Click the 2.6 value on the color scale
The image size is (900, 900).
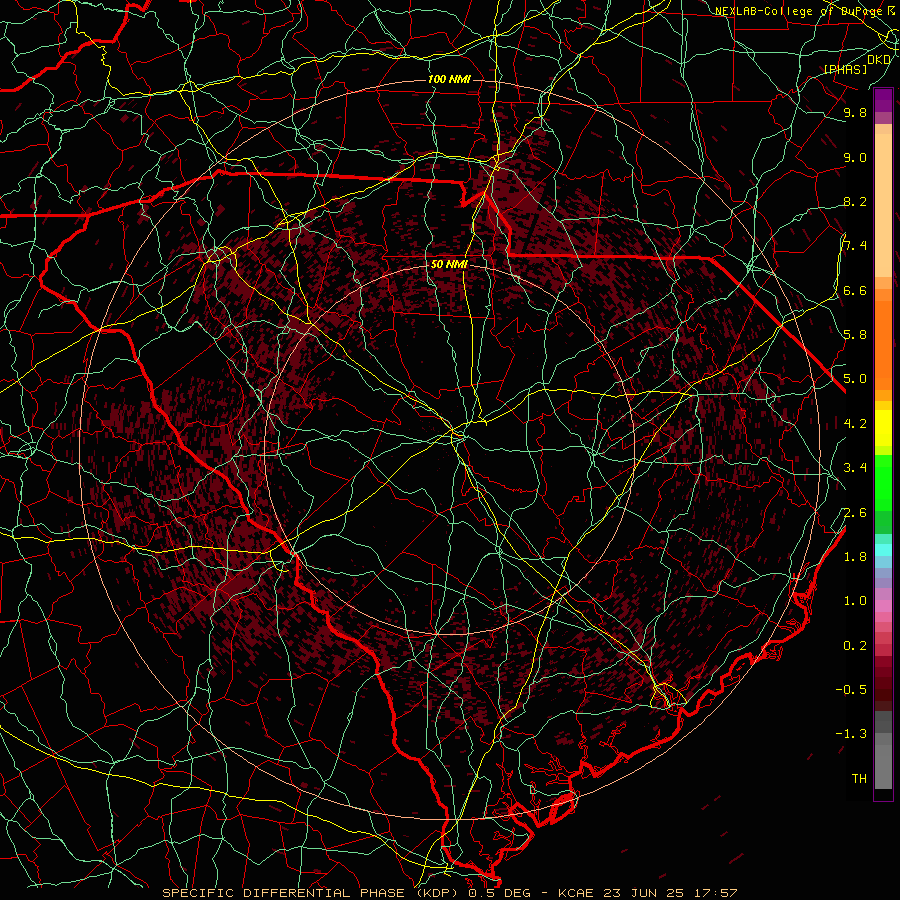855,513
